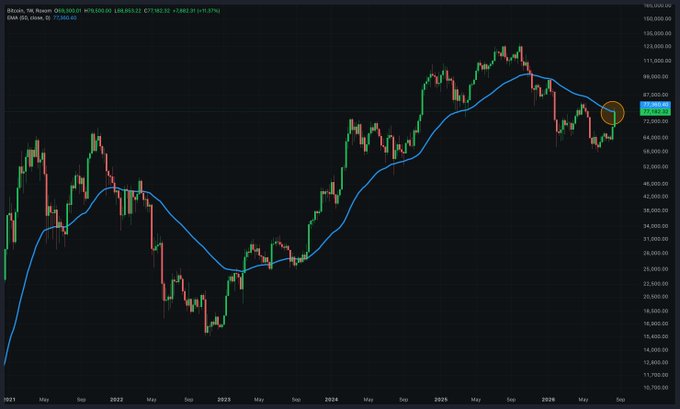Click the 111,000.00 price axis label
This screenshot has width=680, height=409.
[657, 61]
